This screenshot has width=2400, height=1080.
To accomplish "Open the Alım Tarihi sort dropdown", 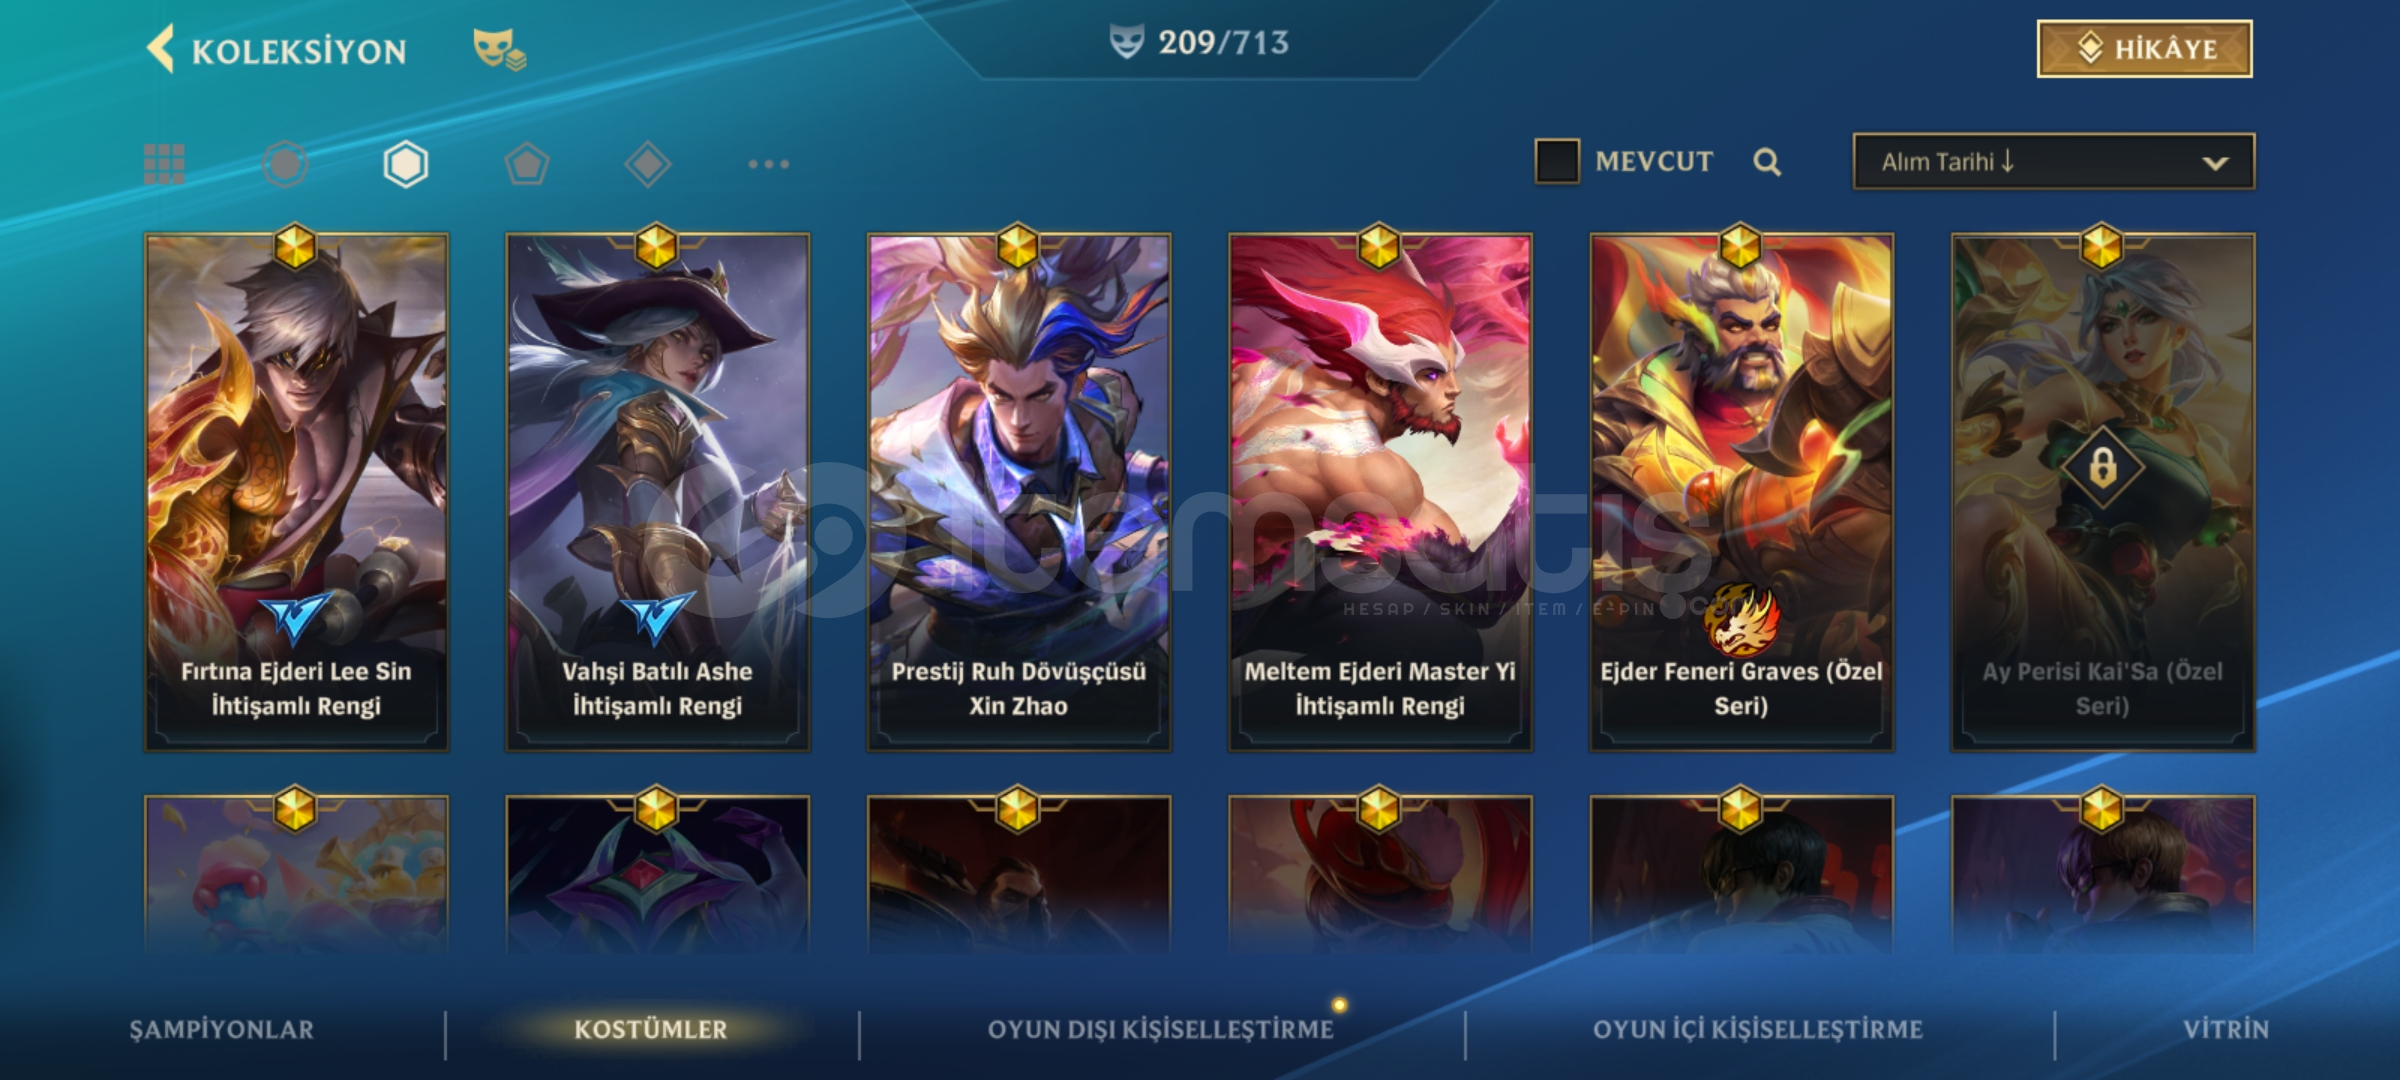I will [2053, 161].
